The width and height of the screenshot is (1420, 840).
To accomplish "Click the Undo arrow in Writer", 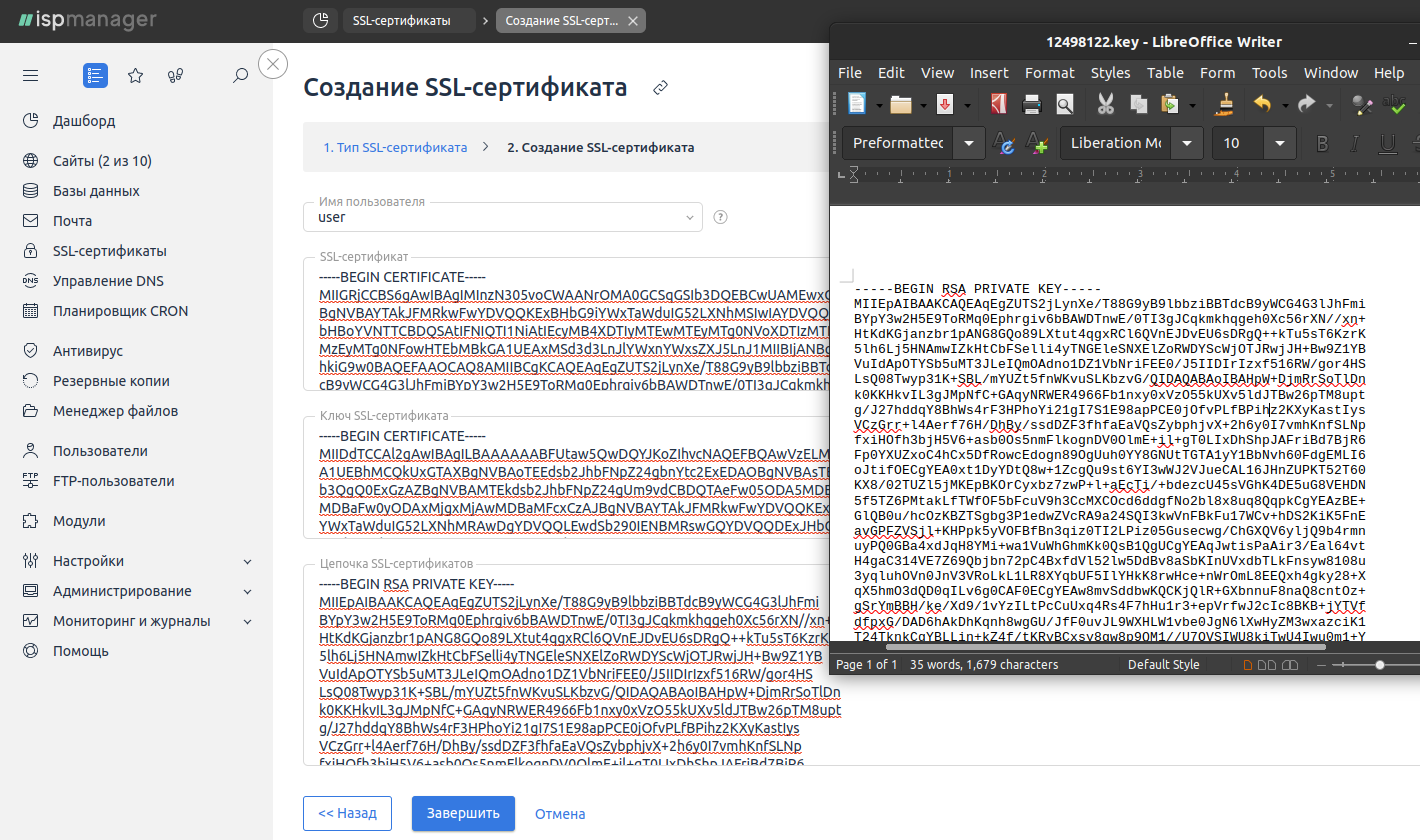I will (1263, 103).
